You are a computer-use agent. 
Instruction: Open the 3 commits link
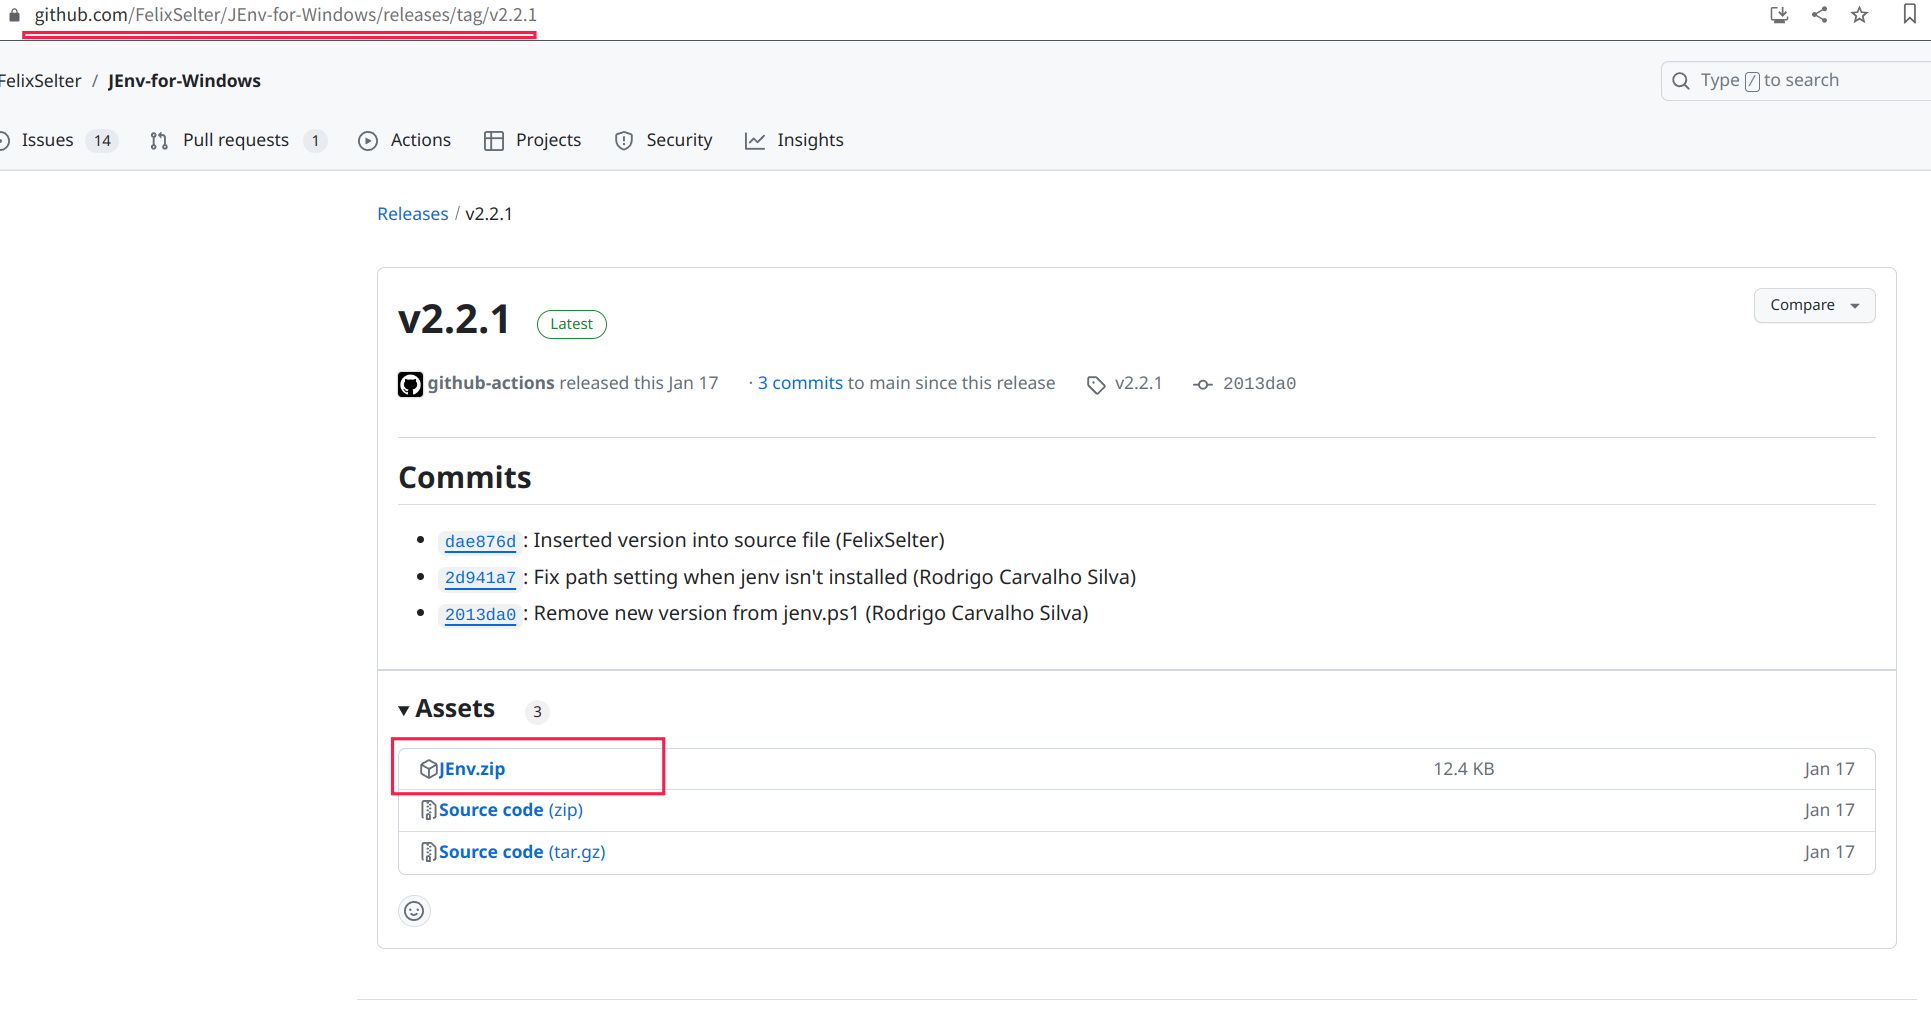coord(800,383)
